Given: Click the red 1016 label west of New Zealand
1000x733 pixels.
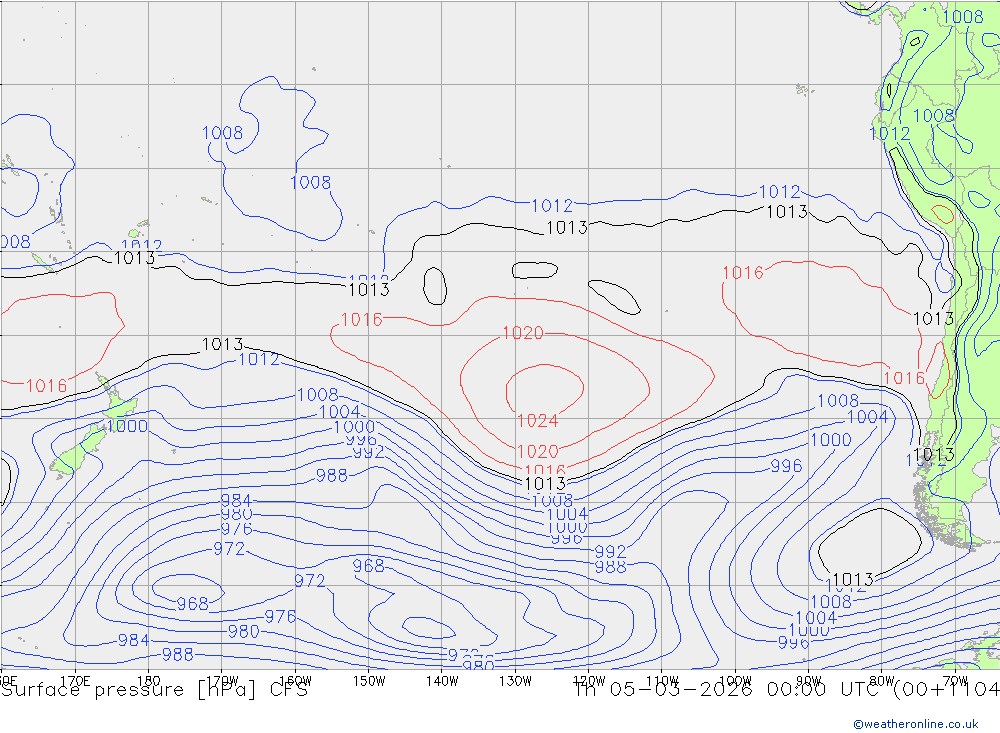Looking at the screenshot, I should click(x=46, y=386).
